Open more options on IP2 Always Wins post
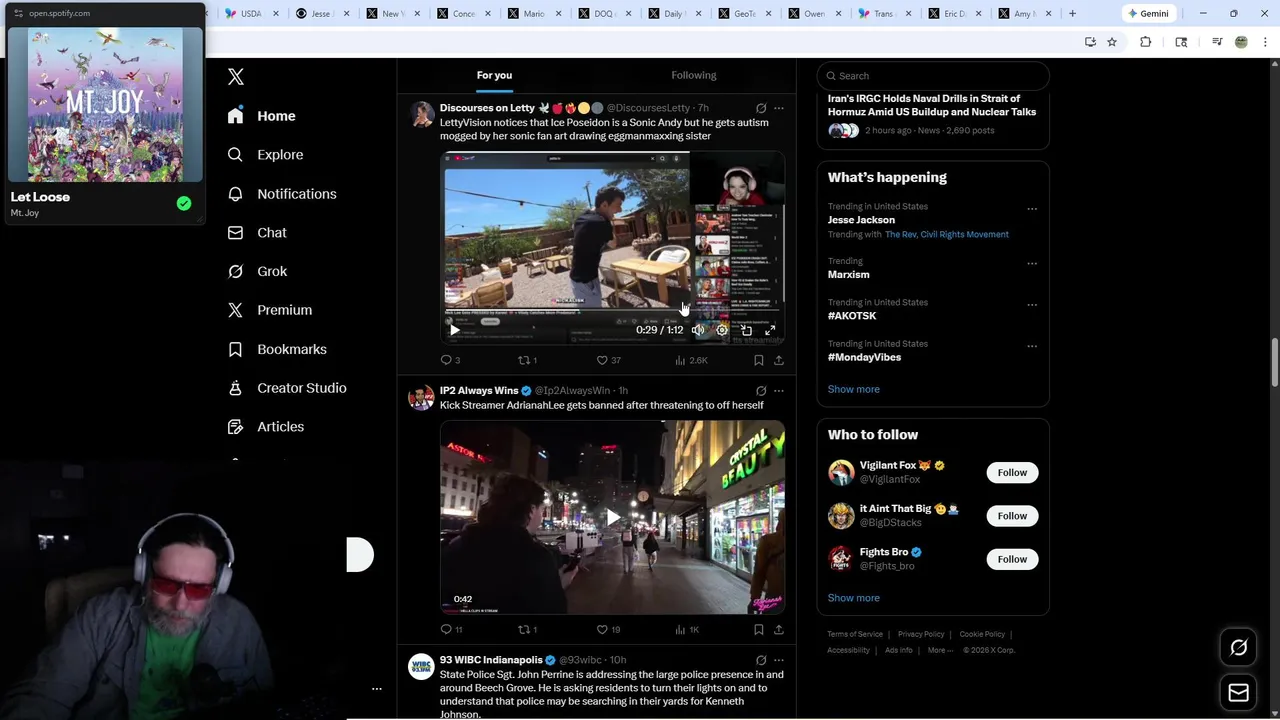The height and width of the screenshot is (720, 1280). [779, 391]
